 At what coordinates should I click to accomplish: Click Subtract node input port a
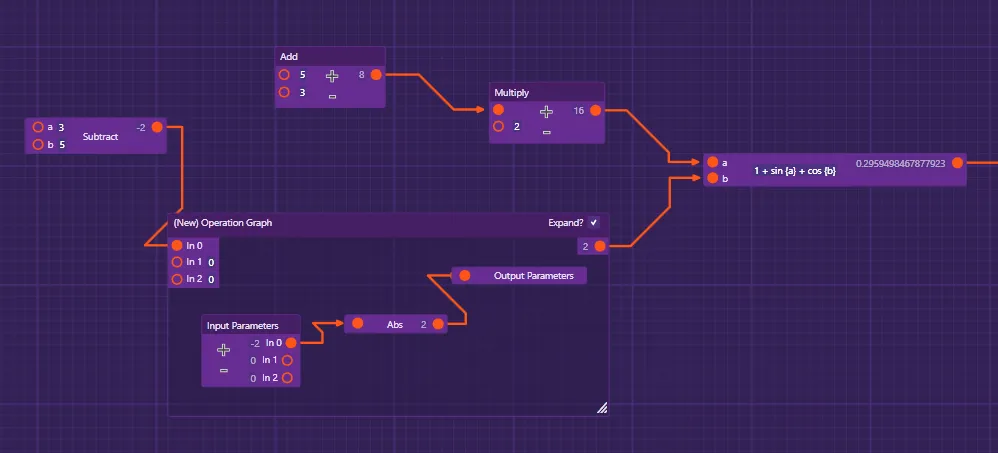point(38,127)
